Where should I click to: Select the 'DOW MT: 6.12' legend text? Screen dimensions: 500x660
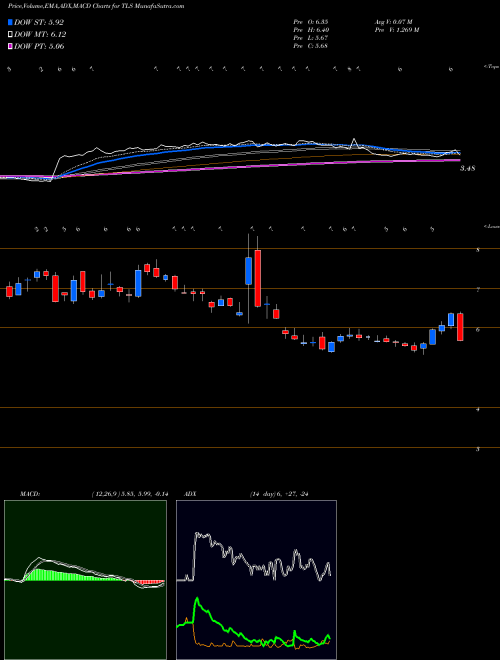pos(40,35)
